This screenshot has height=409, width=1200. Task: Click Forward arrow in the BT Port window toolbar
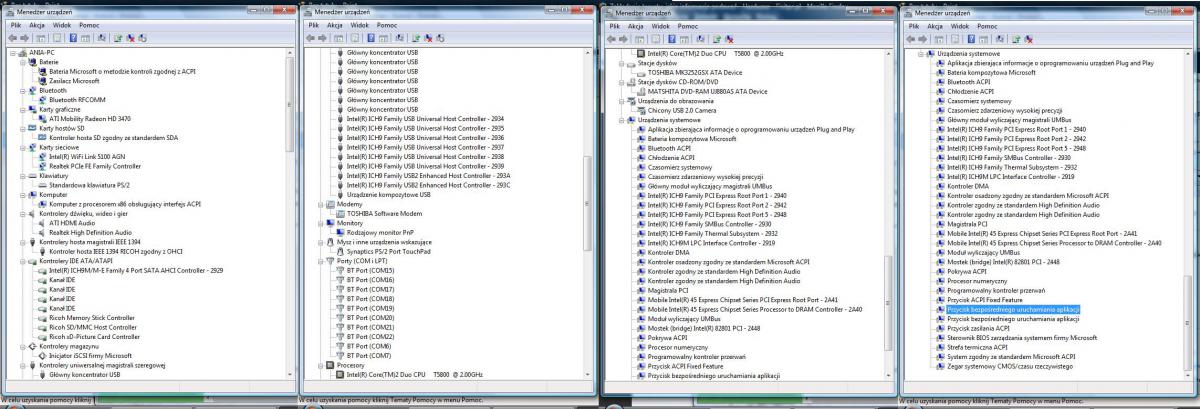pyautogui.click(x=322, y=38)
